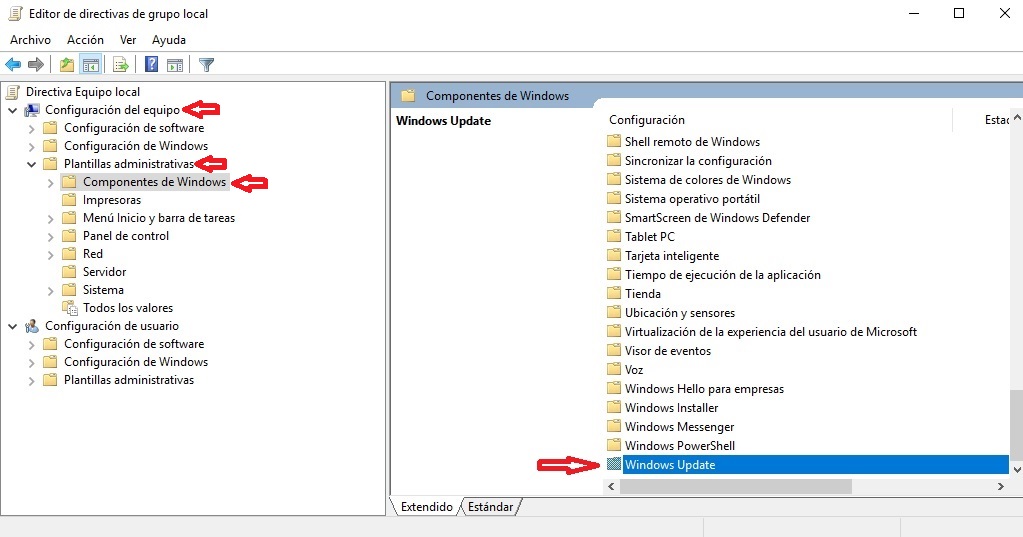
Task: Expand Configuración de software under equipo
Action: [x=31, y=129]
